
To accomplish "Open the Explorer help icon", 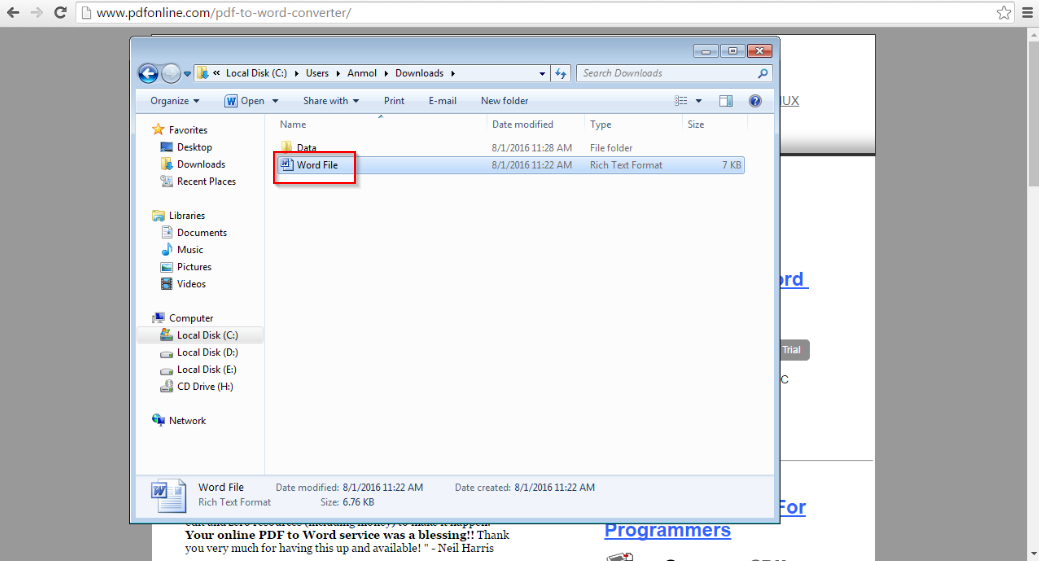I will point(755,101).
